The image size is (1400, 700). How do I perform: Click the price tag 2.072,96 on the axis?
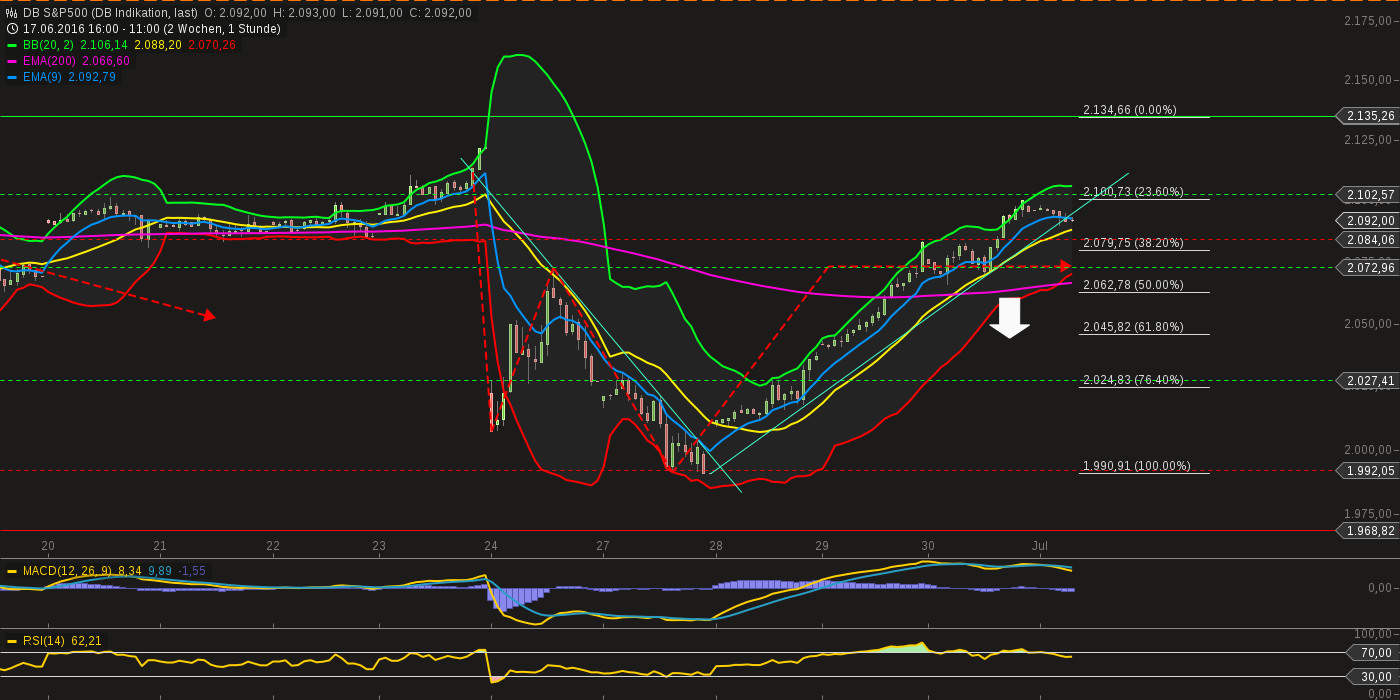click(x=1367, y=268)
